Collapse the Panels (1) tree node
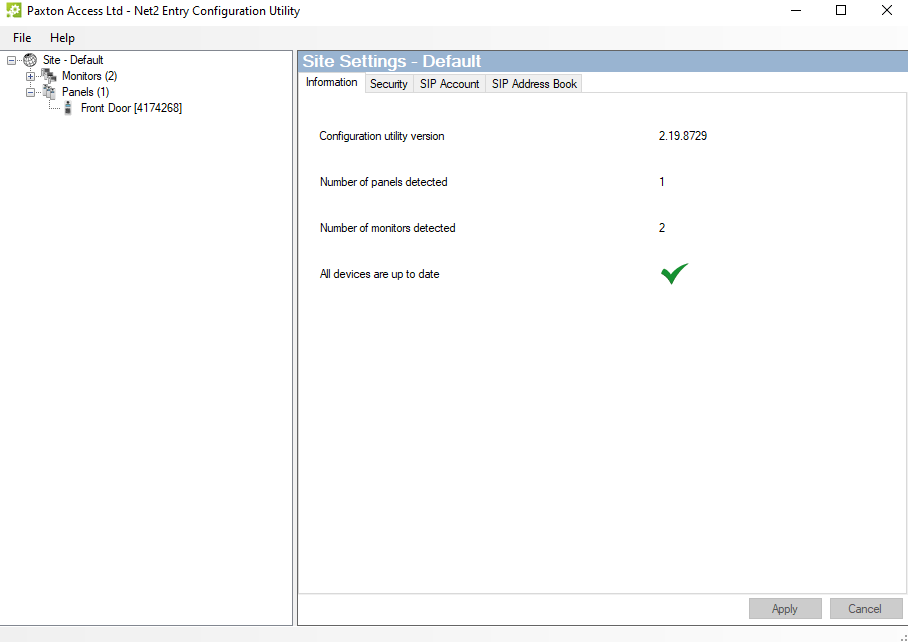 (x=30, y=93)
